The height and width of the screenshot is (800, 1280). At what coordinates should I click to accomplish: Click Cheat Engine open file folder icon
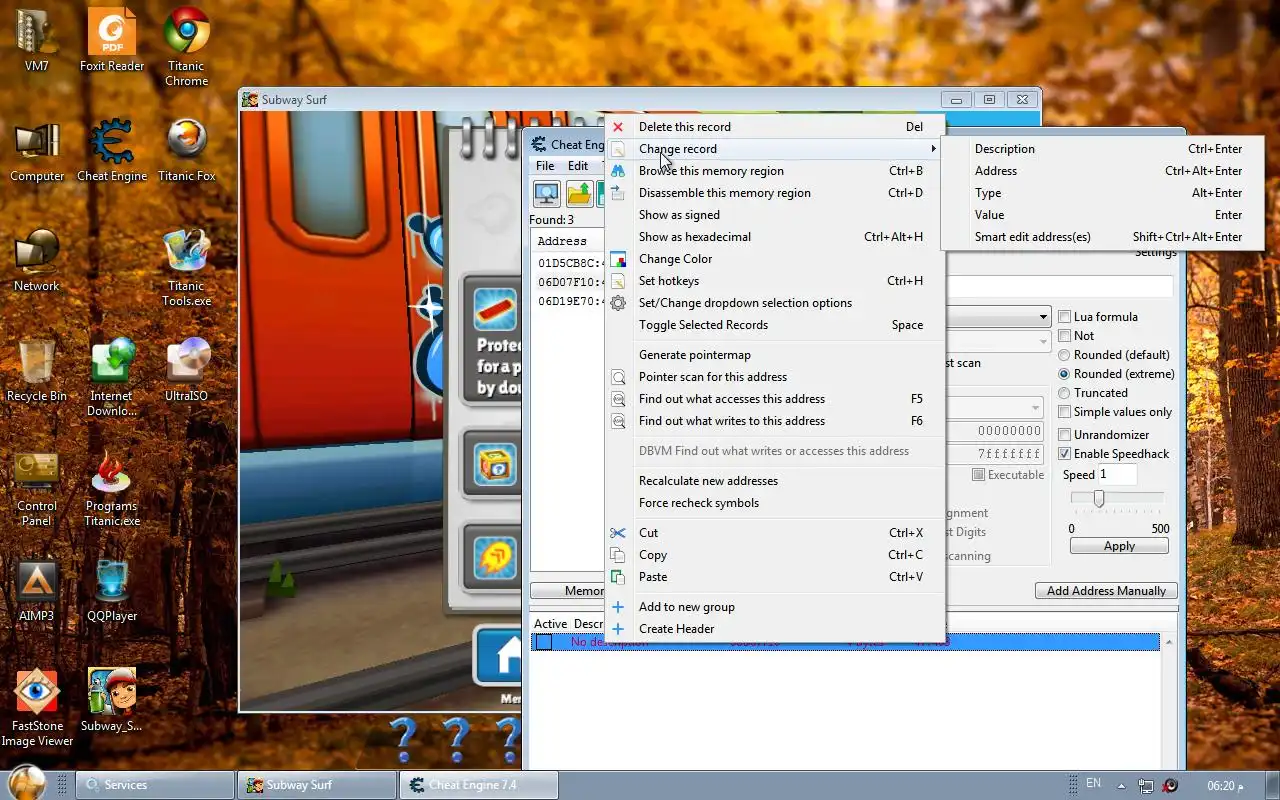point(579,193)
